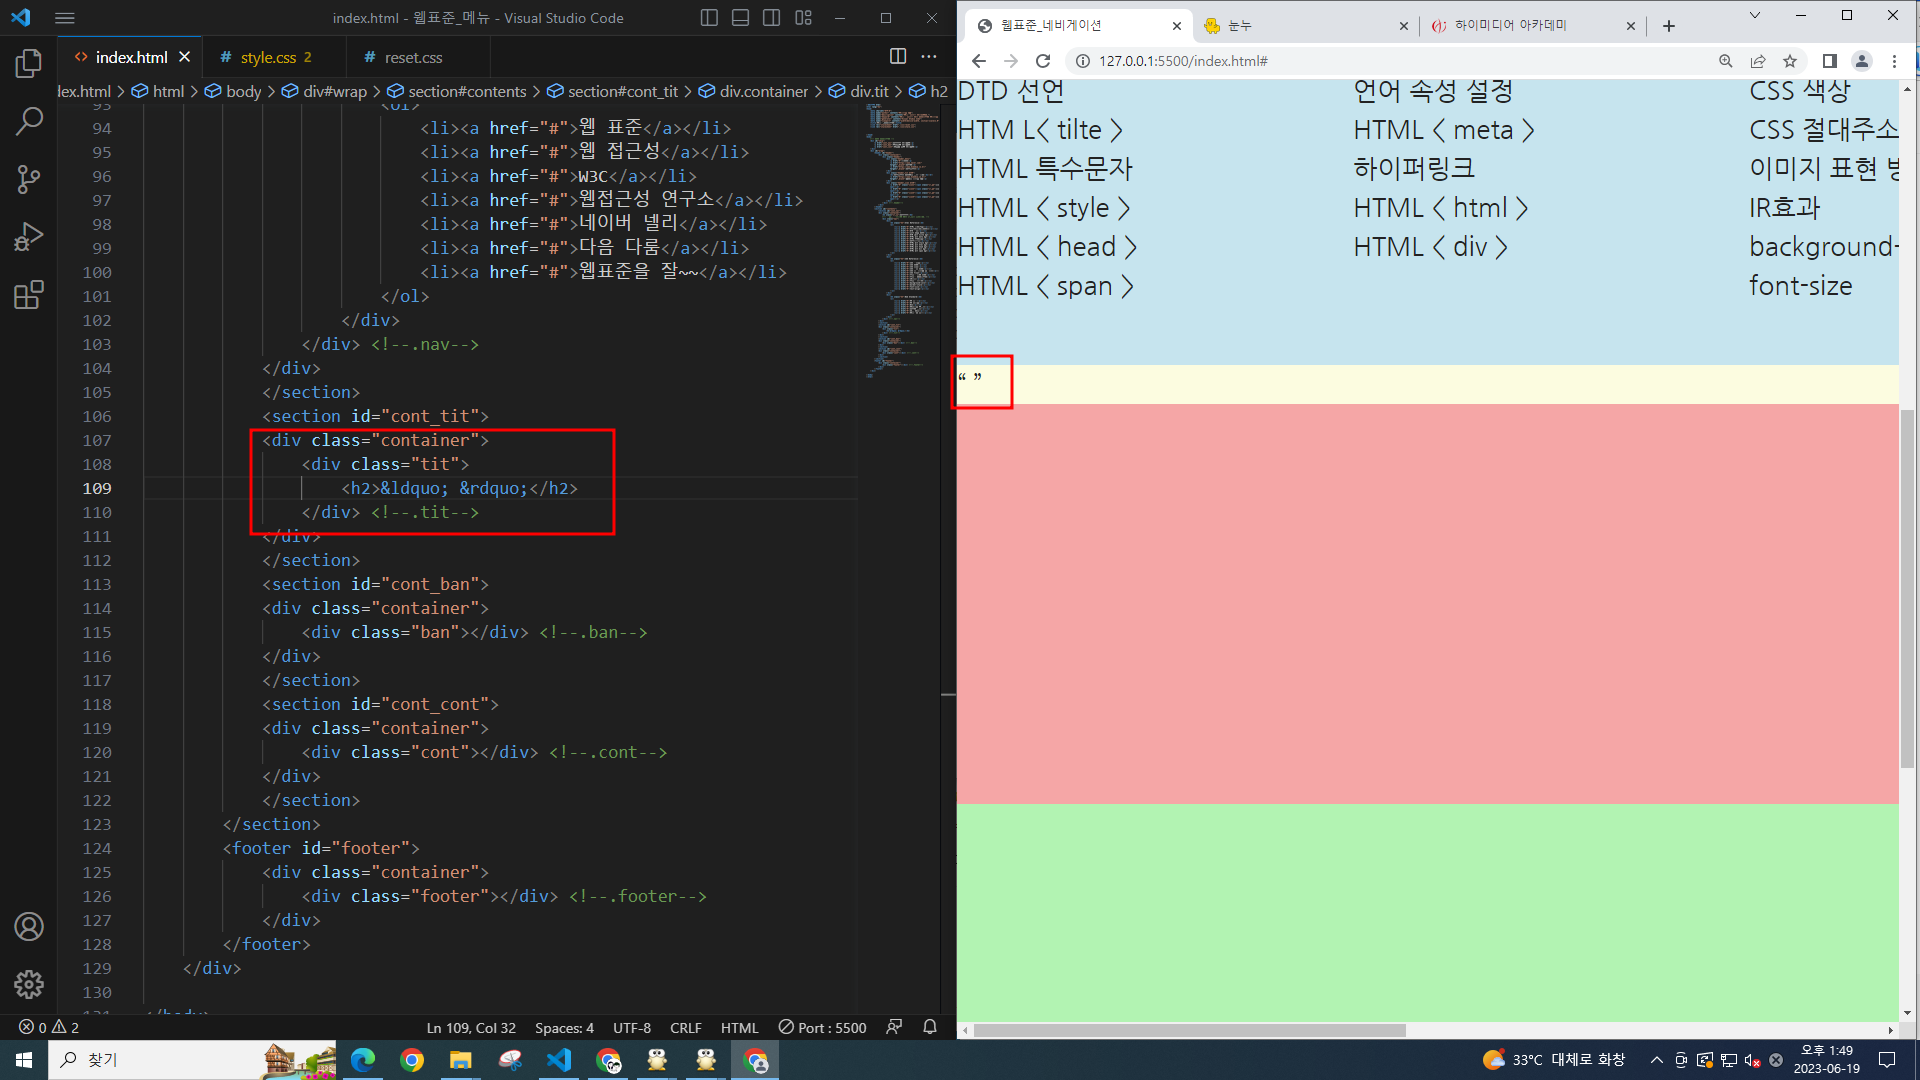
Task: Click the Port : 5500 Live Server button
Action: [822, 1027]
